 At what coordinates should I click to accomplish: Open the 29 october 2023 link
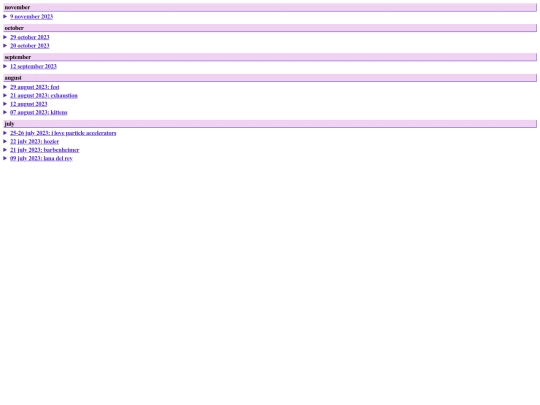click(30, 37)
